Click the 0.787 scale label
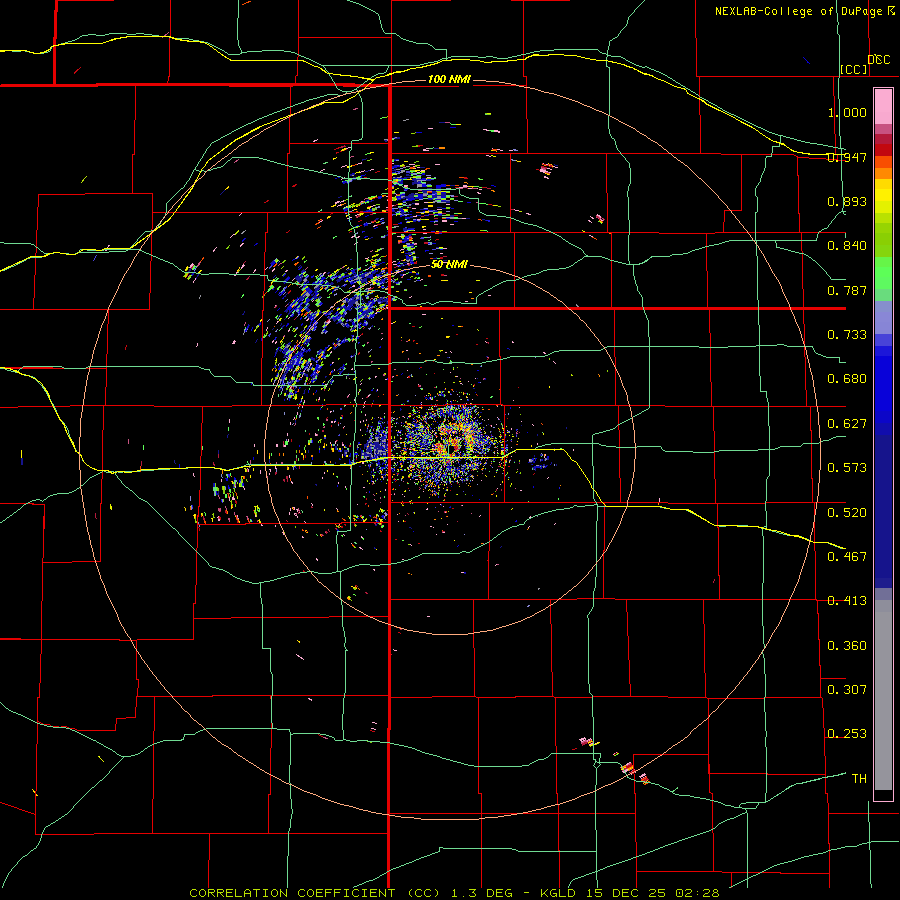This screenshot has height=900, width=900. (847, 290)
